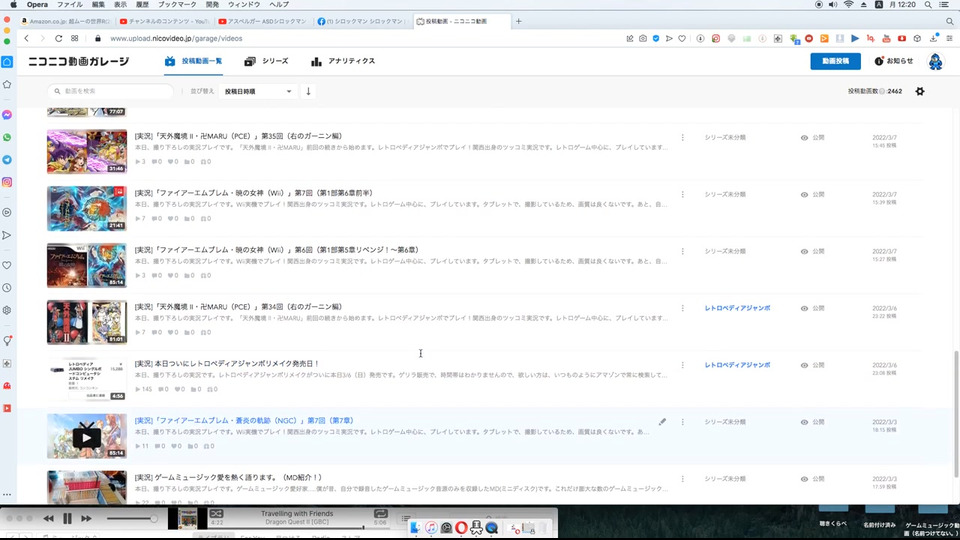This screenshot has height=540, width=960.
Task: Open more options for 蒼炎の軌跡 第7回 video
Action: click(683, 422)
